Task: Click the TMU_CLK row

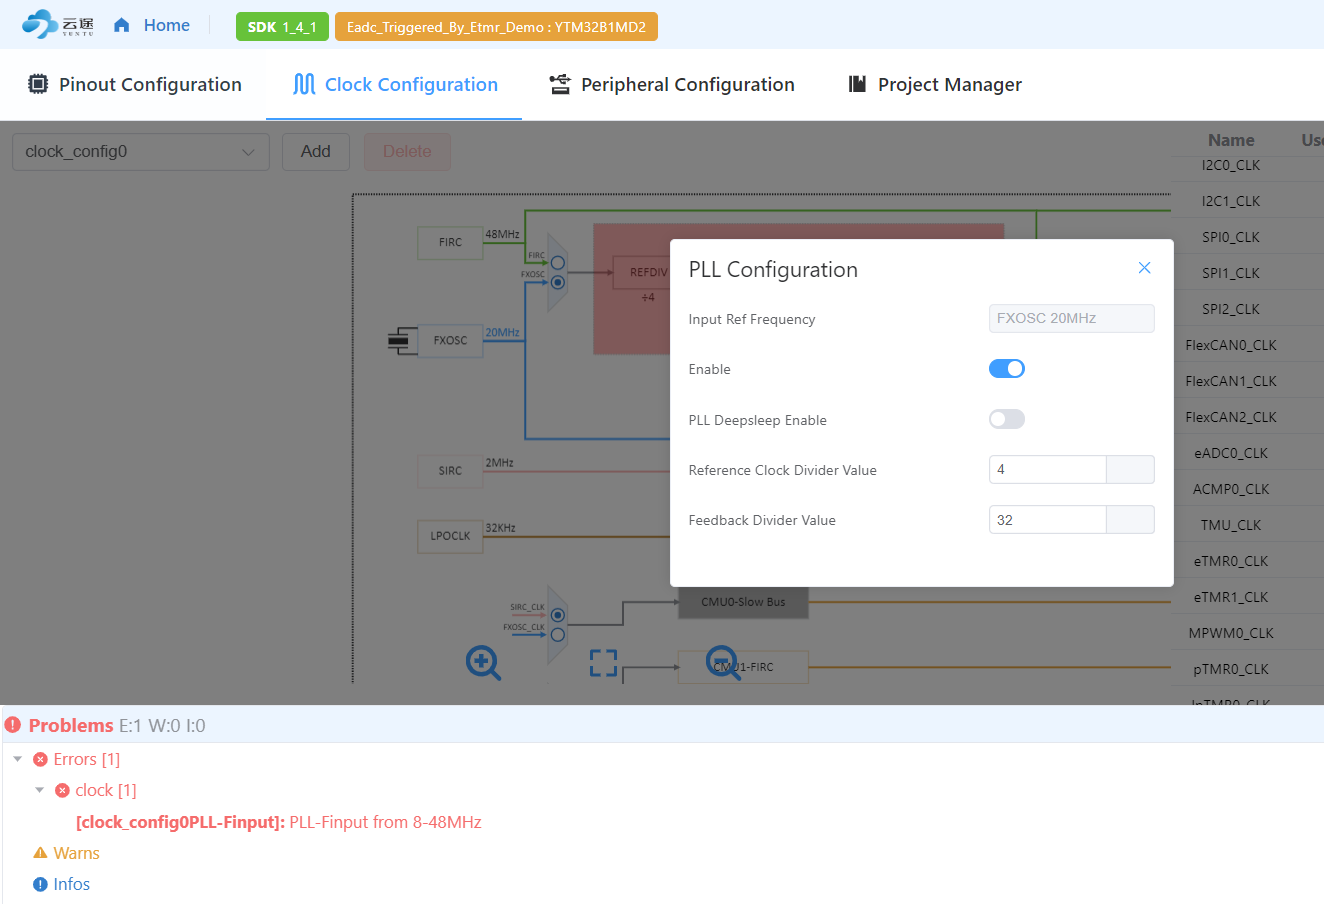Action: (1247, 525)
